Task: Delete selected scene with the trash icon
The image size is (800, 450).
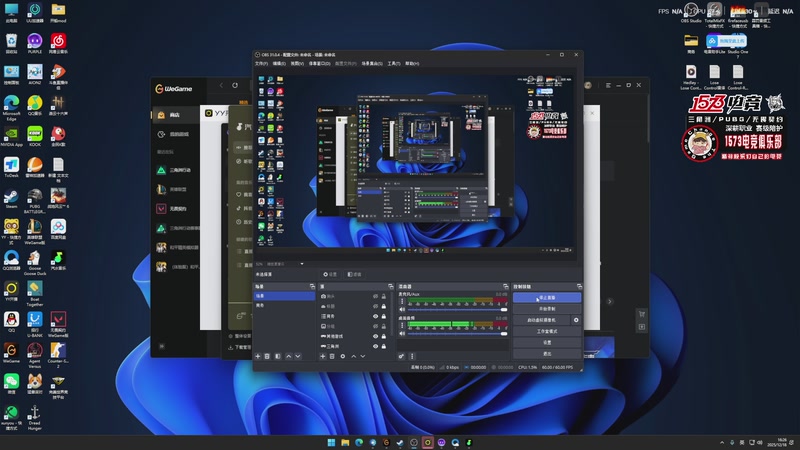Action: coord(267,356)
